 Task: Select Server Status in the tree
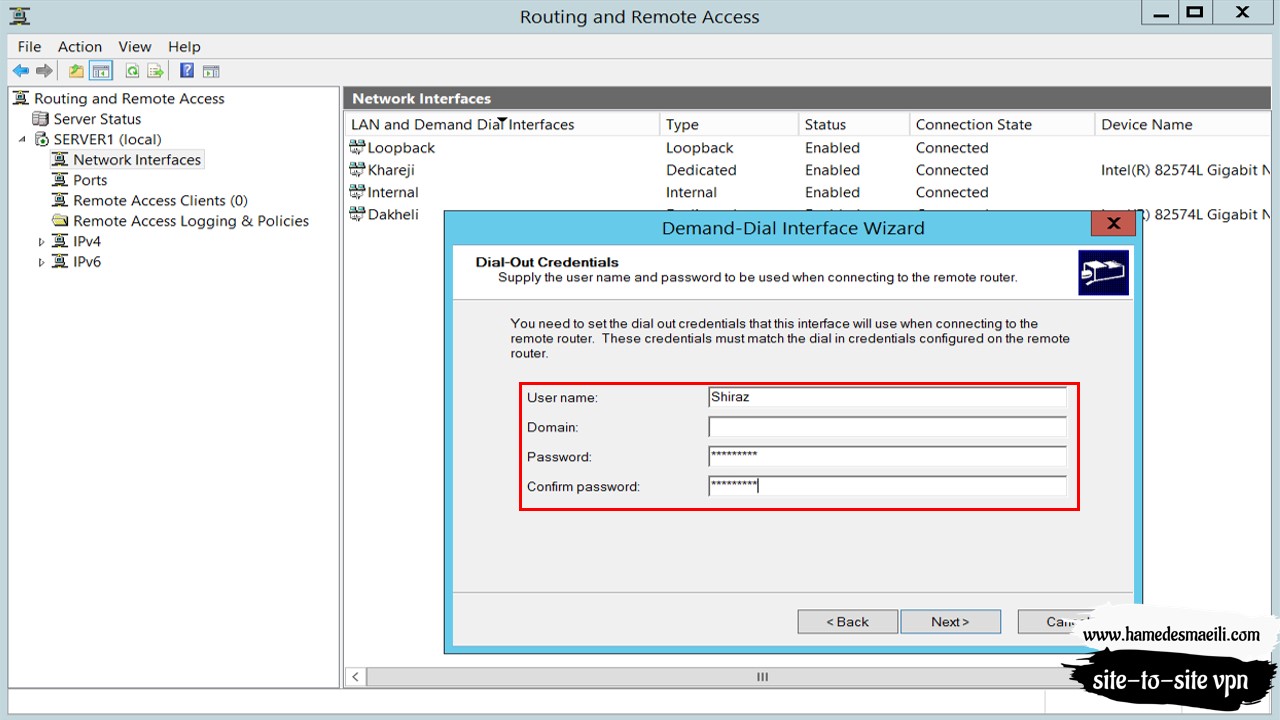click(97, 119)
